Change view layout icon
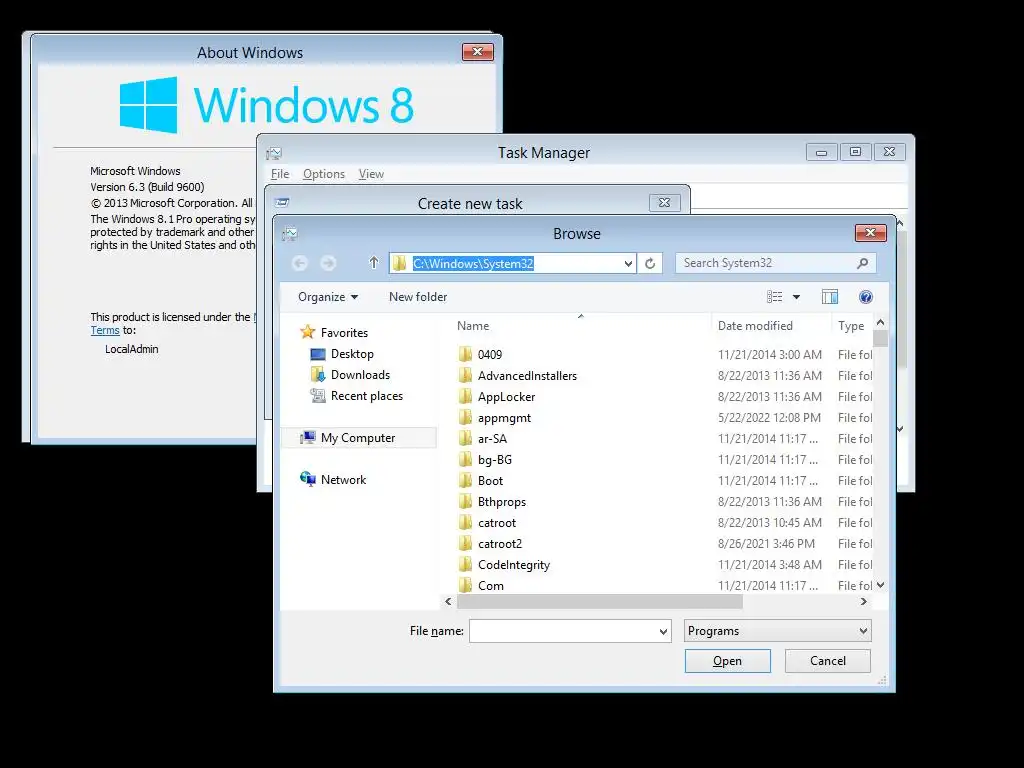Screen dimensions: 1024x768 [775, 297]
